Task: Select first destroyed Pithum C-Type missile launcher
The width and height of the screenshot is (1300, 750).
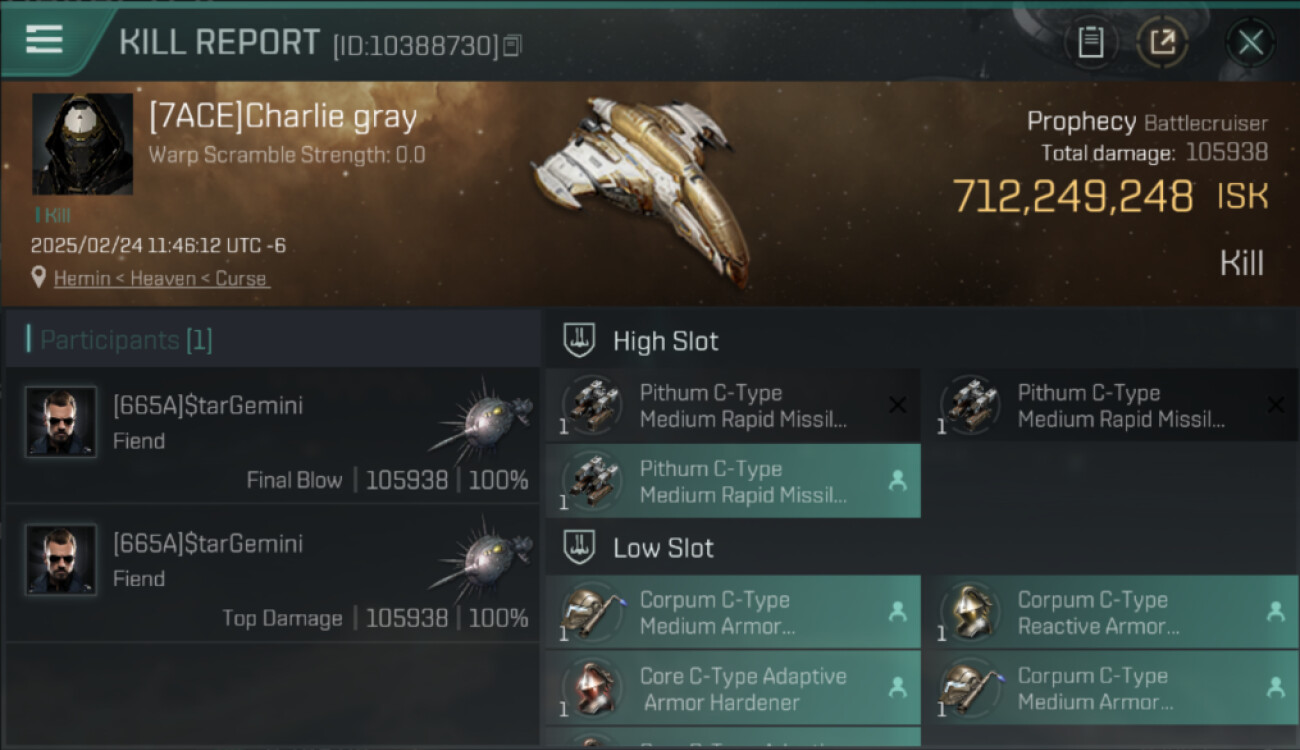Action: tap(732, 405)
